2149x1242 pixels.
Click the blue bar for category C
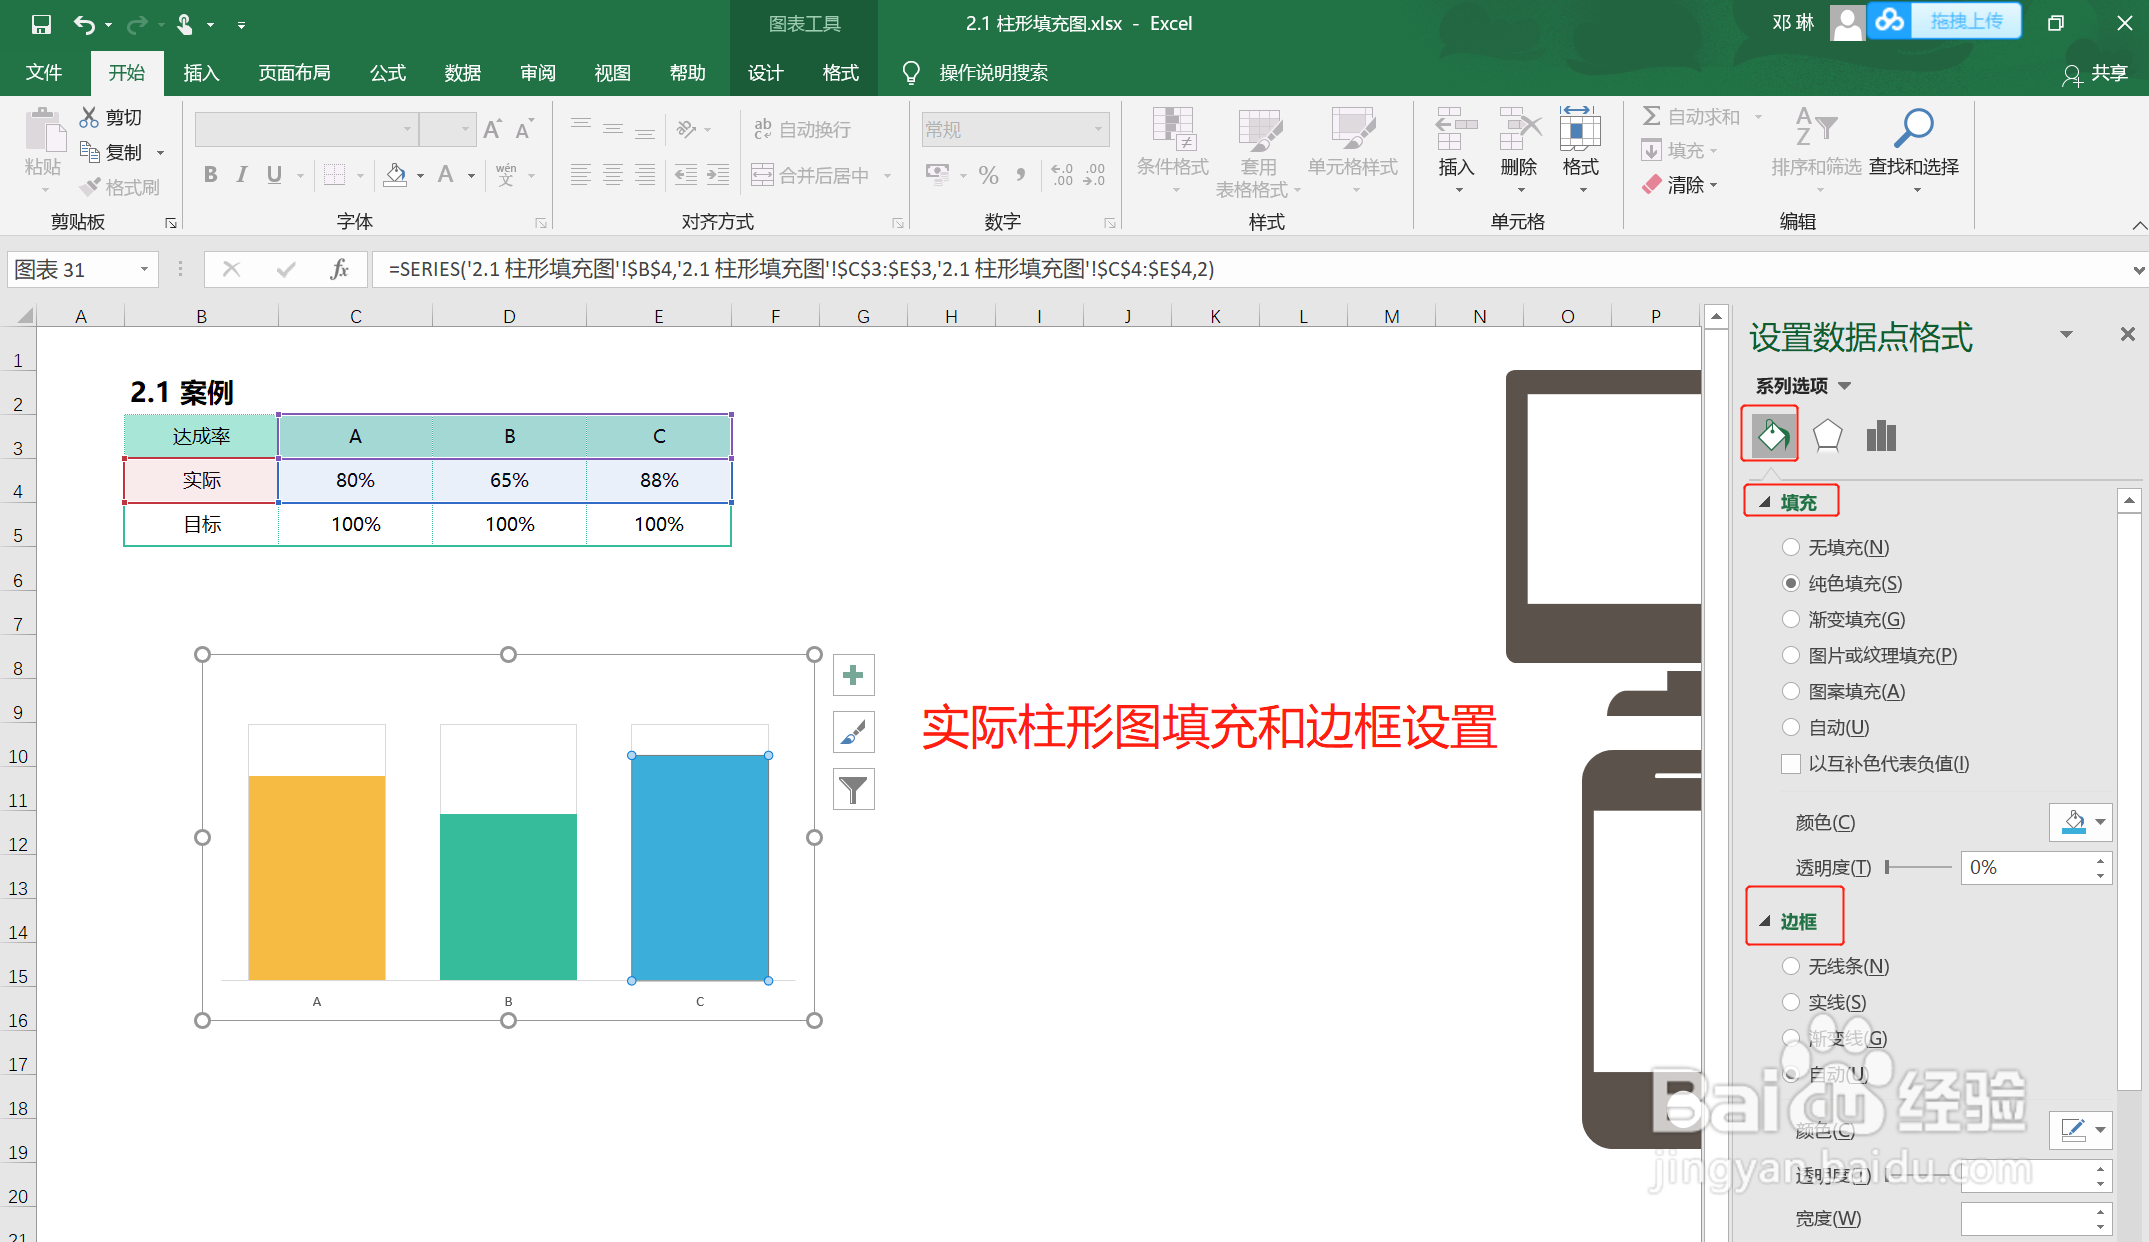click(x=700, y=867)
